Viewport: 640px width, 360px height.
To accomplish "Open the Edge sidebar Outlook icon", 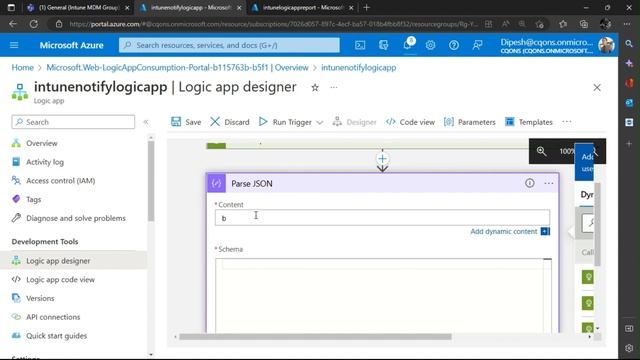I will point(629,102).
